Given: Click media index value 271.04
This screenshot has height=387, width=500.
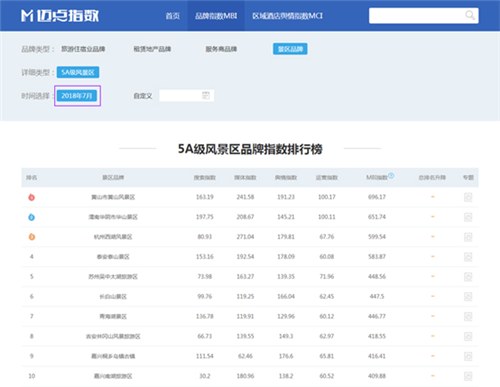Looking at the screenshot, I should coord(245,237).
